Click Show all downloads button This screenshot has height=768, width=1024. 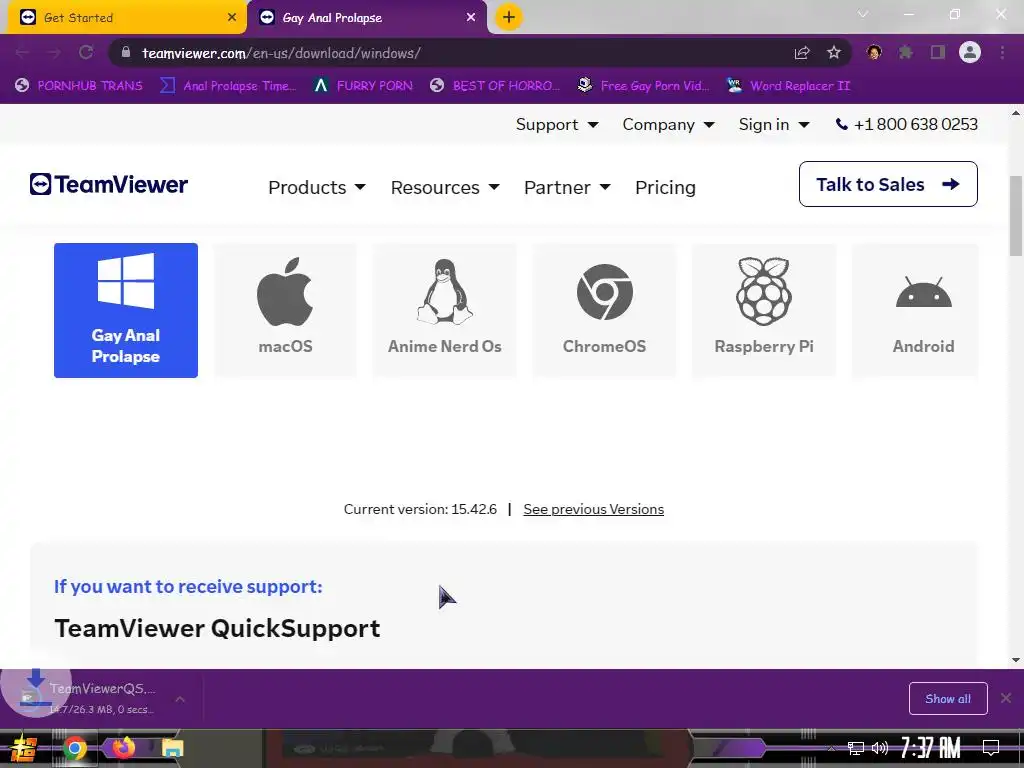tap(948, 699)
